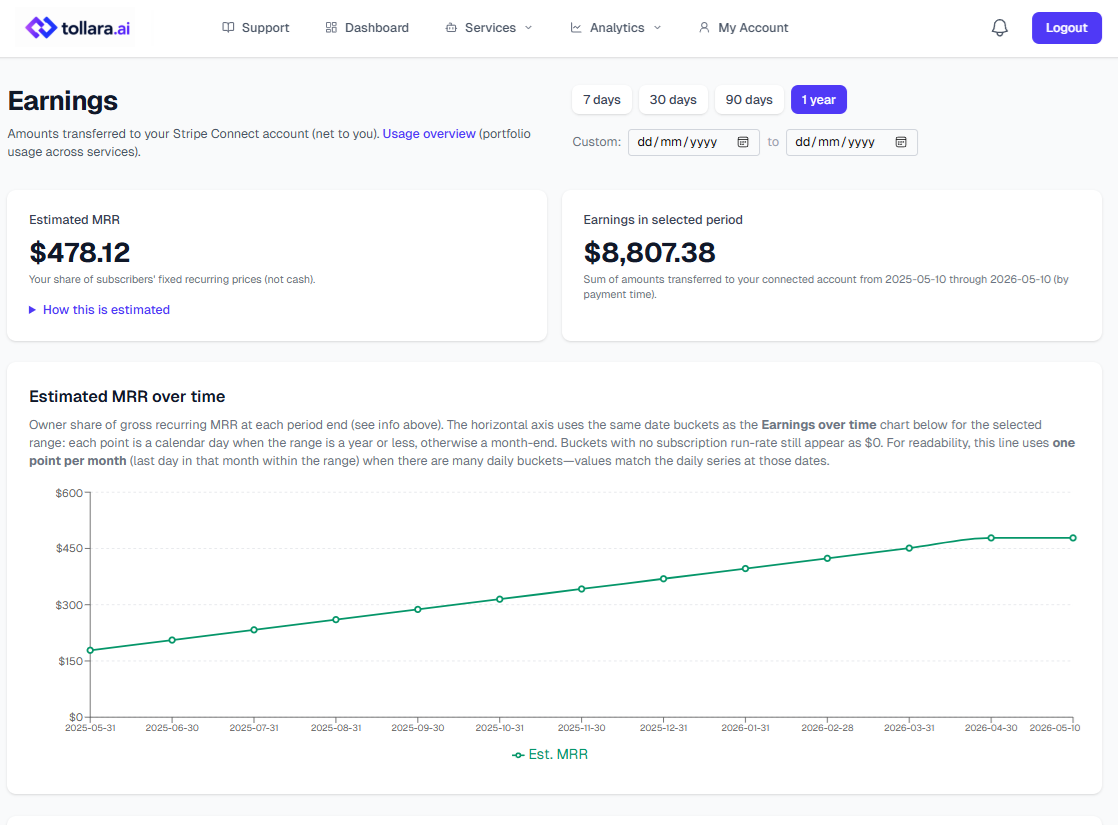Click the 2026-04-30 chart data point

[991, 538]
